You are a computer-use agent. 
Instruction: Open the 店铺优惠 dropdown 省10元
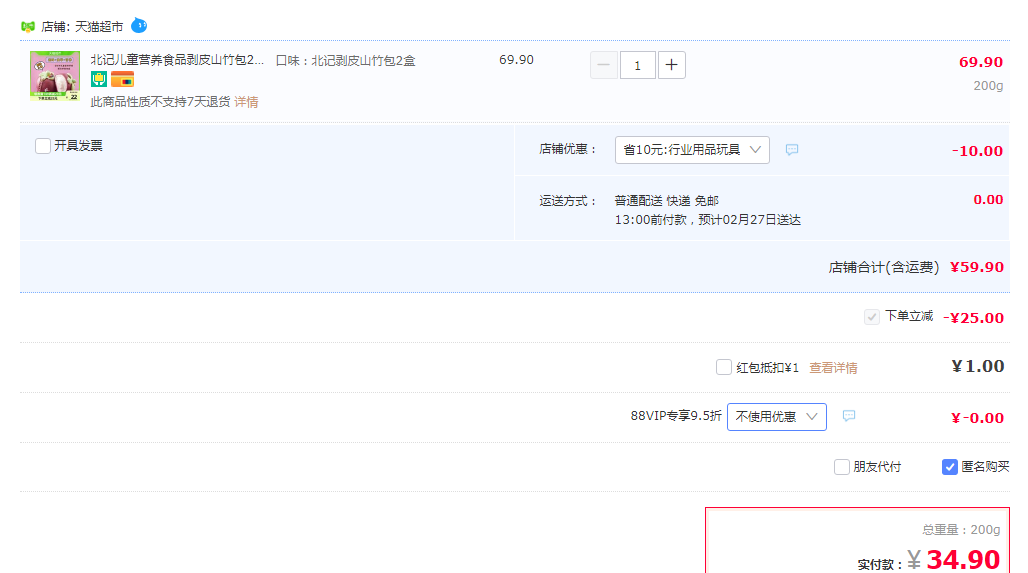pos(692,149)
